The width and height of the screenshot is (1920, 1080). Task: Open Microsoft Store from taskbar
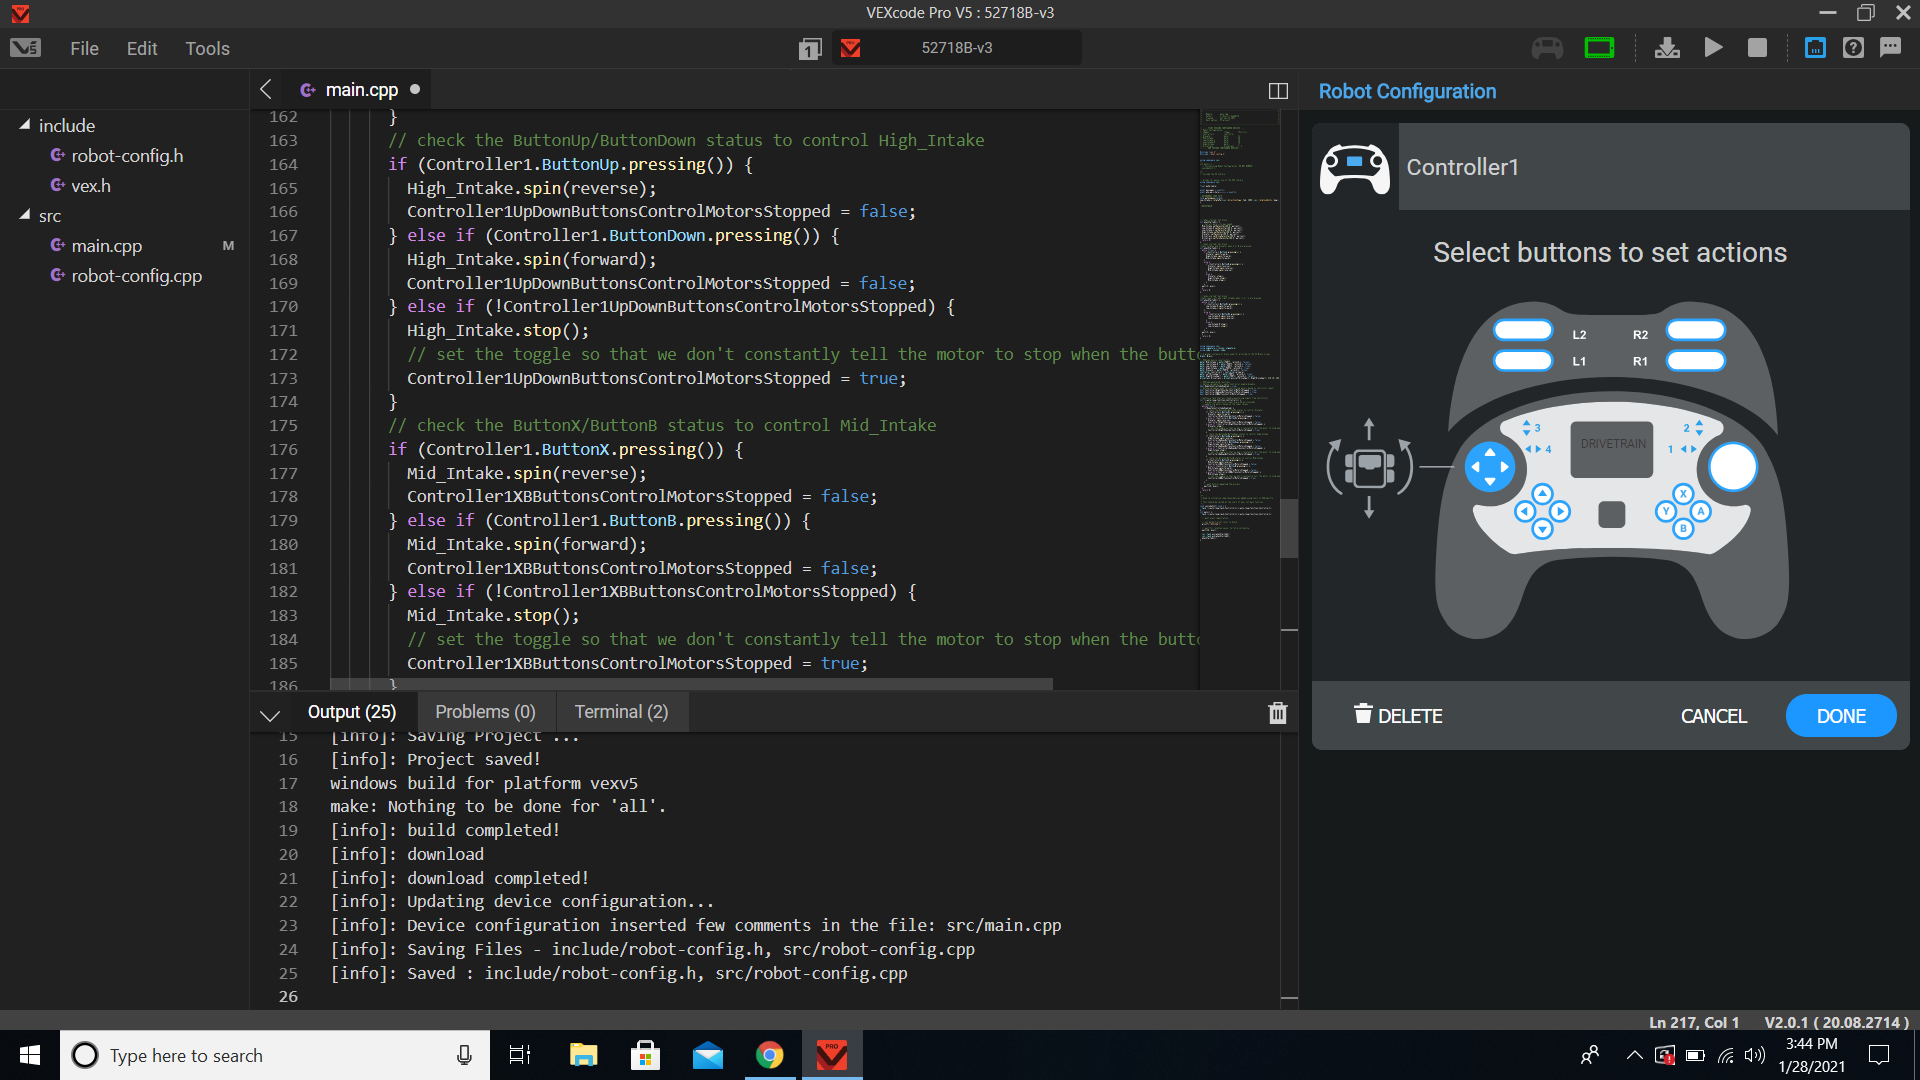pyautogui.click(x=645, y=1055)
